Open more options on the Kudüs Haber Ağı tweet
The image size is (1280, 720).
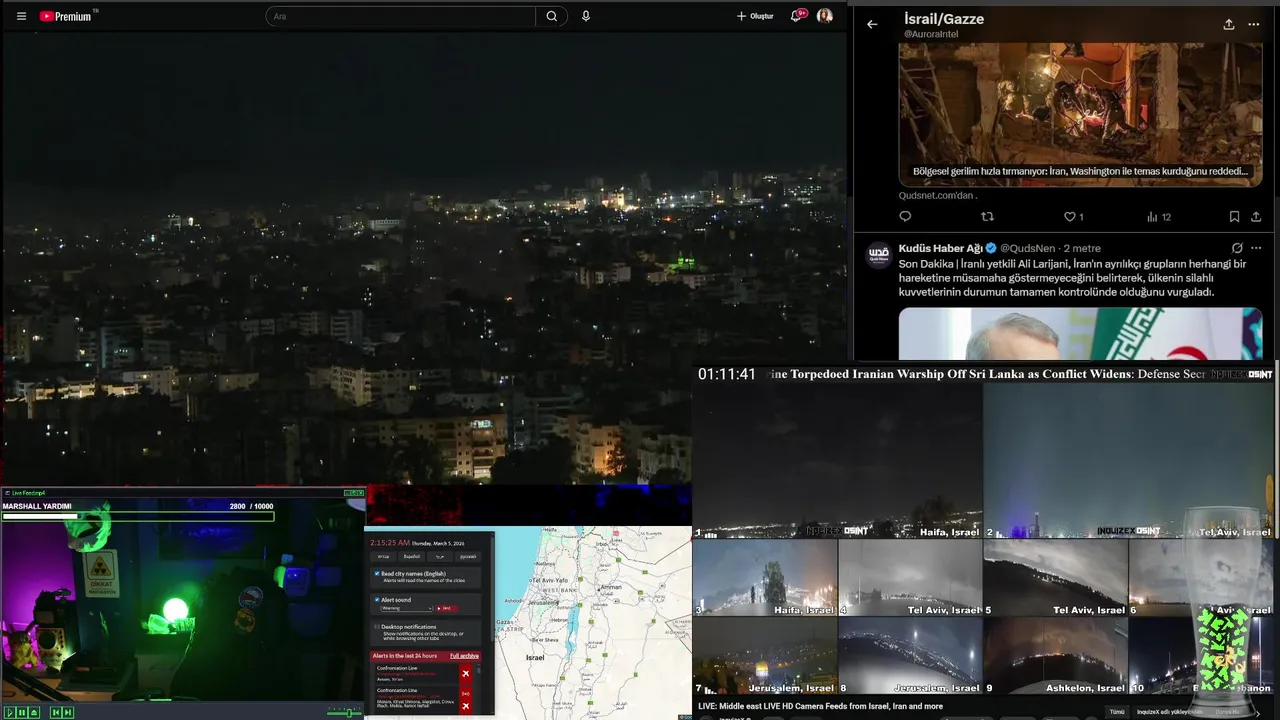[x=1256, y=248]
